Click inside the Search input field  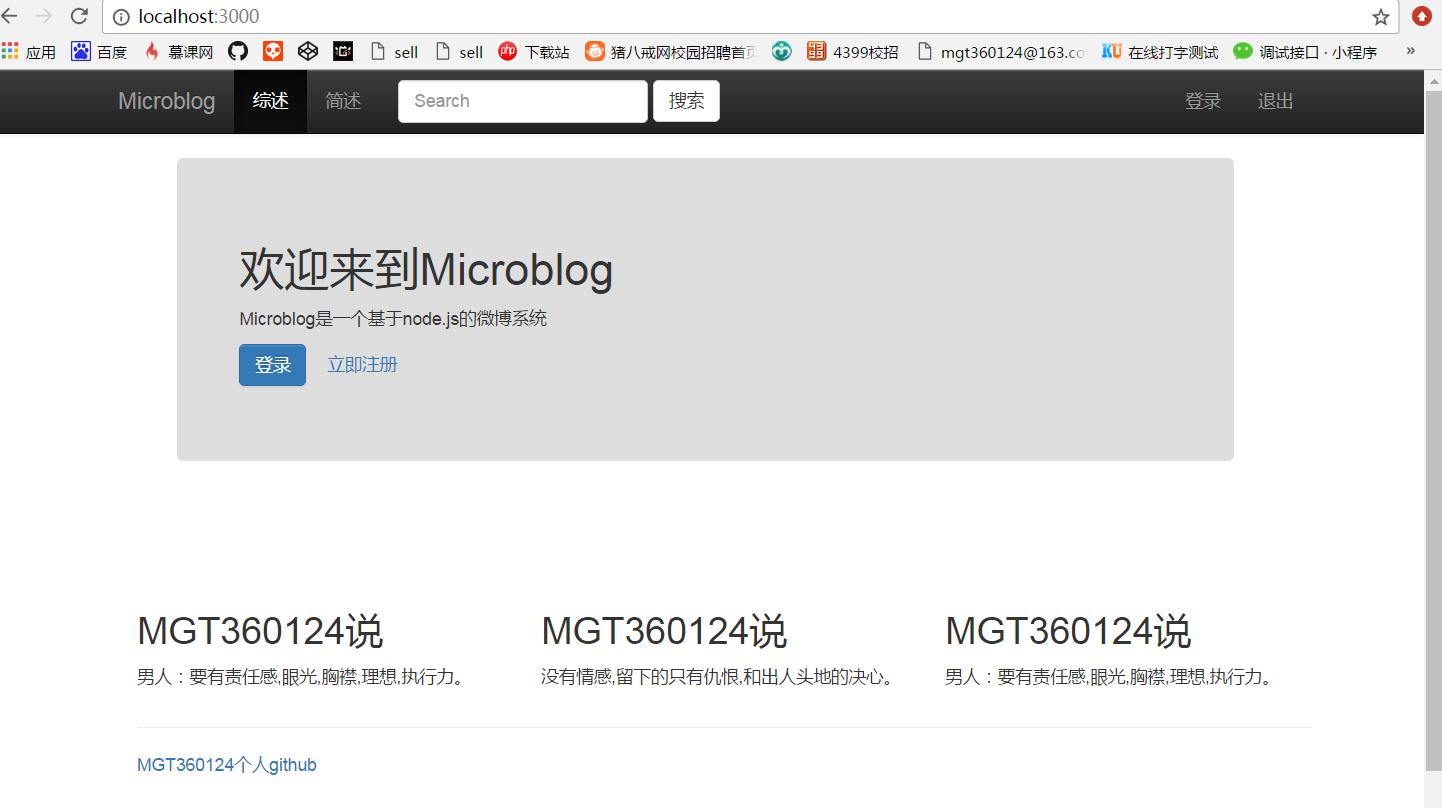(521, 100)
